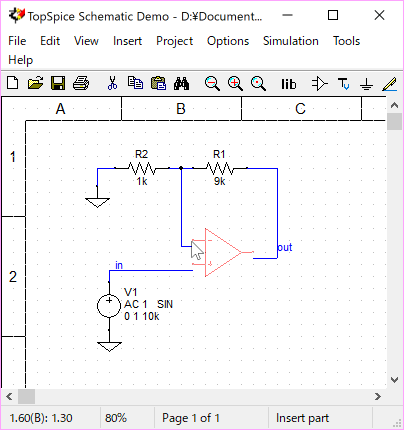Zoom out with the minus magnifier

212,84
